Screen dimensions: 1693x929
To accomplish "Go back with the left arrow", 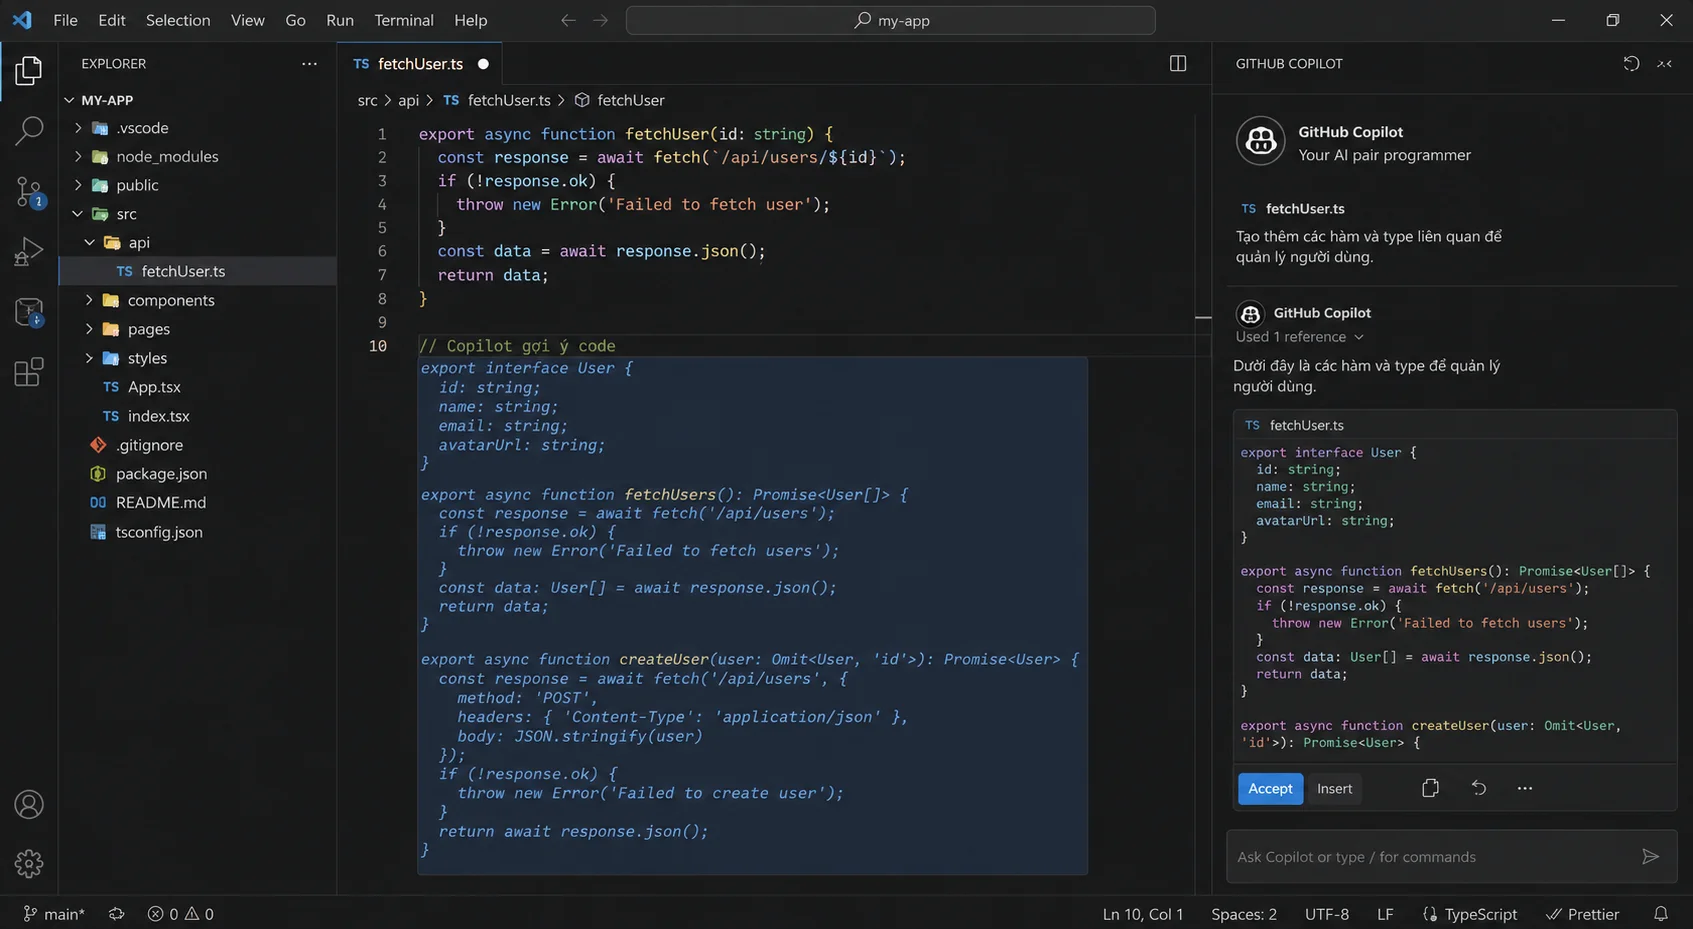I will (x=568, y=20).
